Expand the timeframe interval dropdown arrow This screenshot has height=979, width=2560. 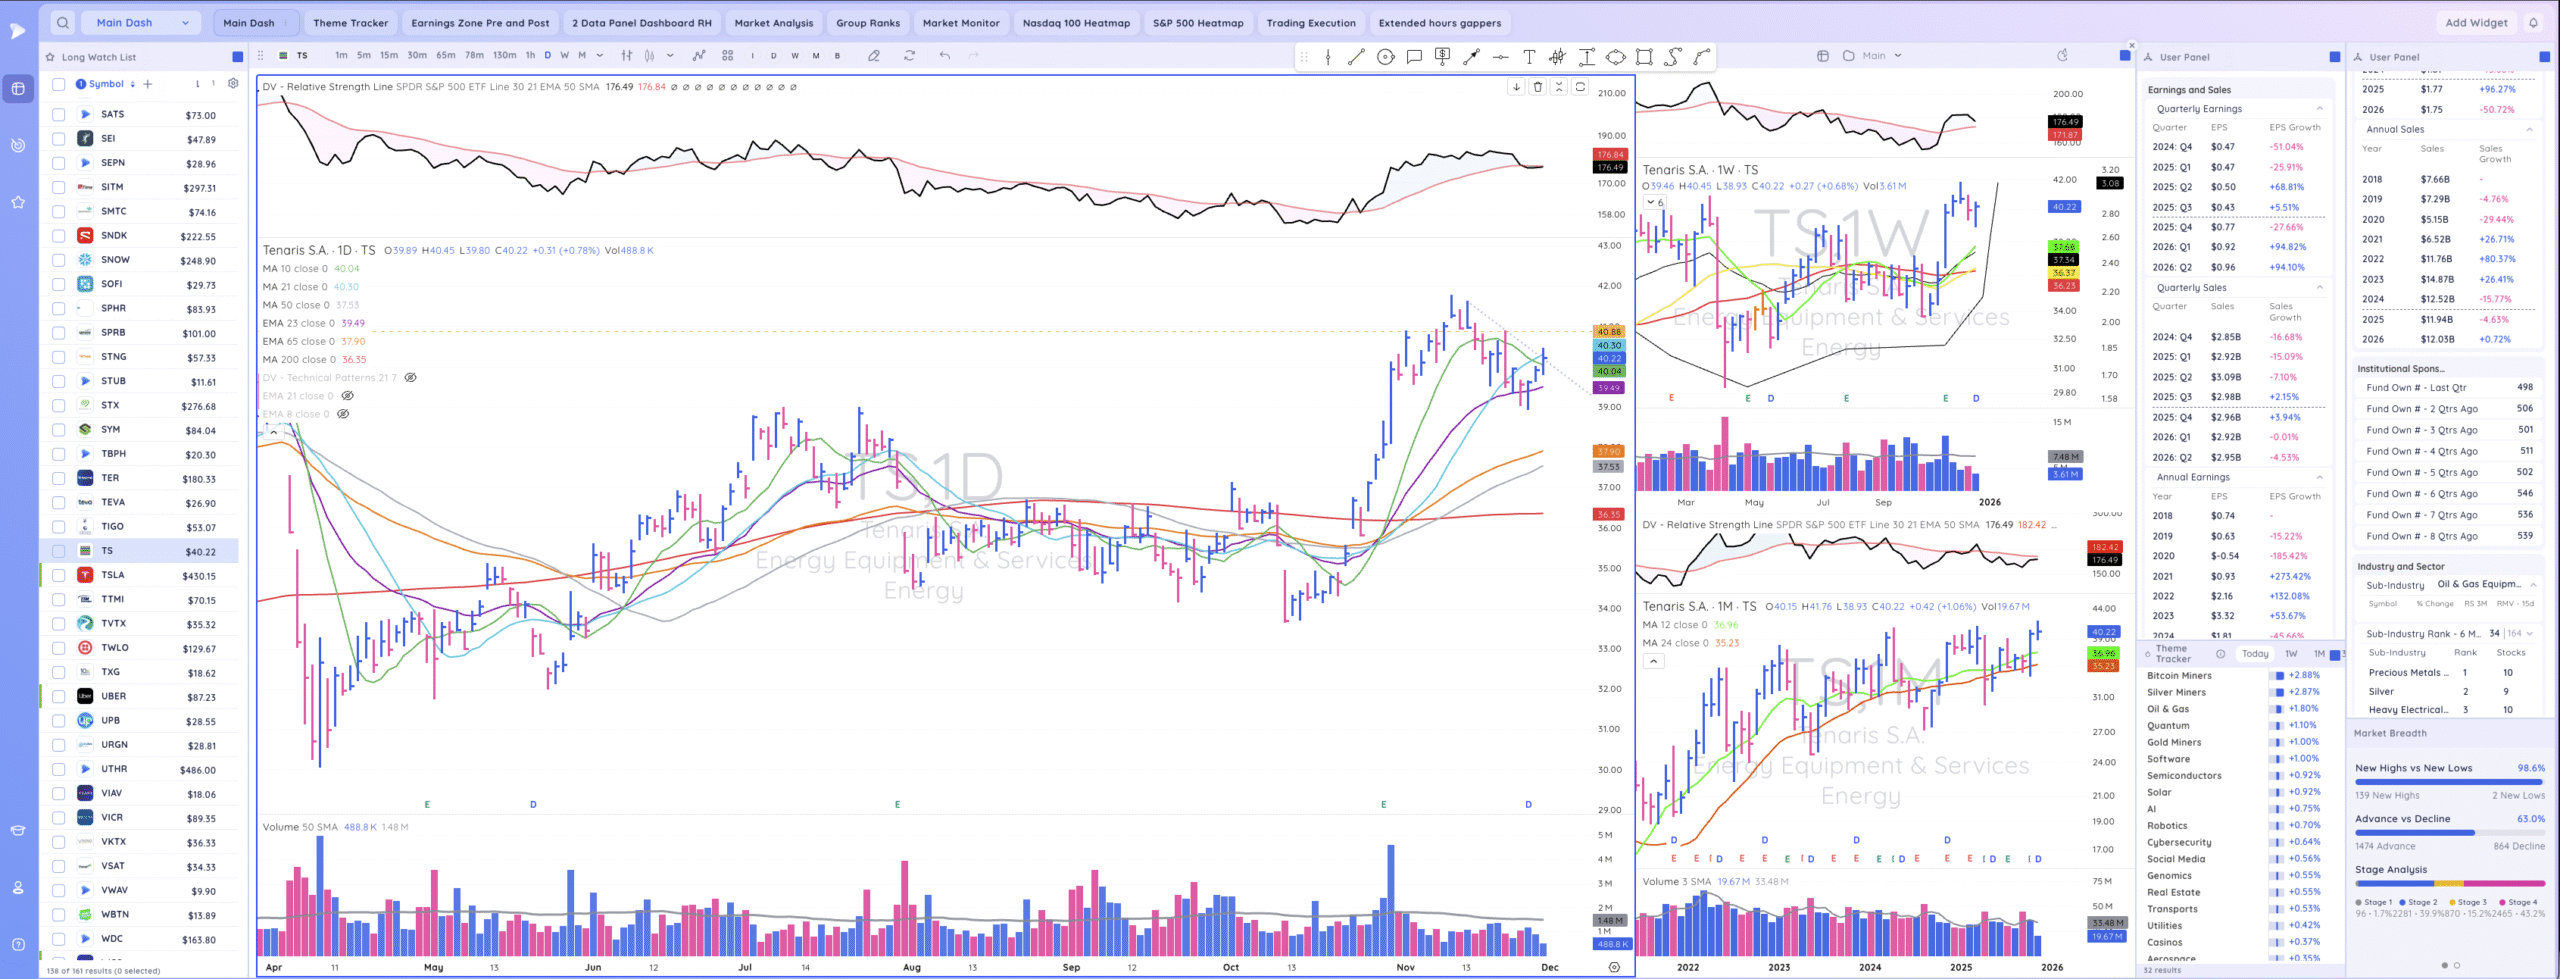pyautogui.click(x=600, y=56)
